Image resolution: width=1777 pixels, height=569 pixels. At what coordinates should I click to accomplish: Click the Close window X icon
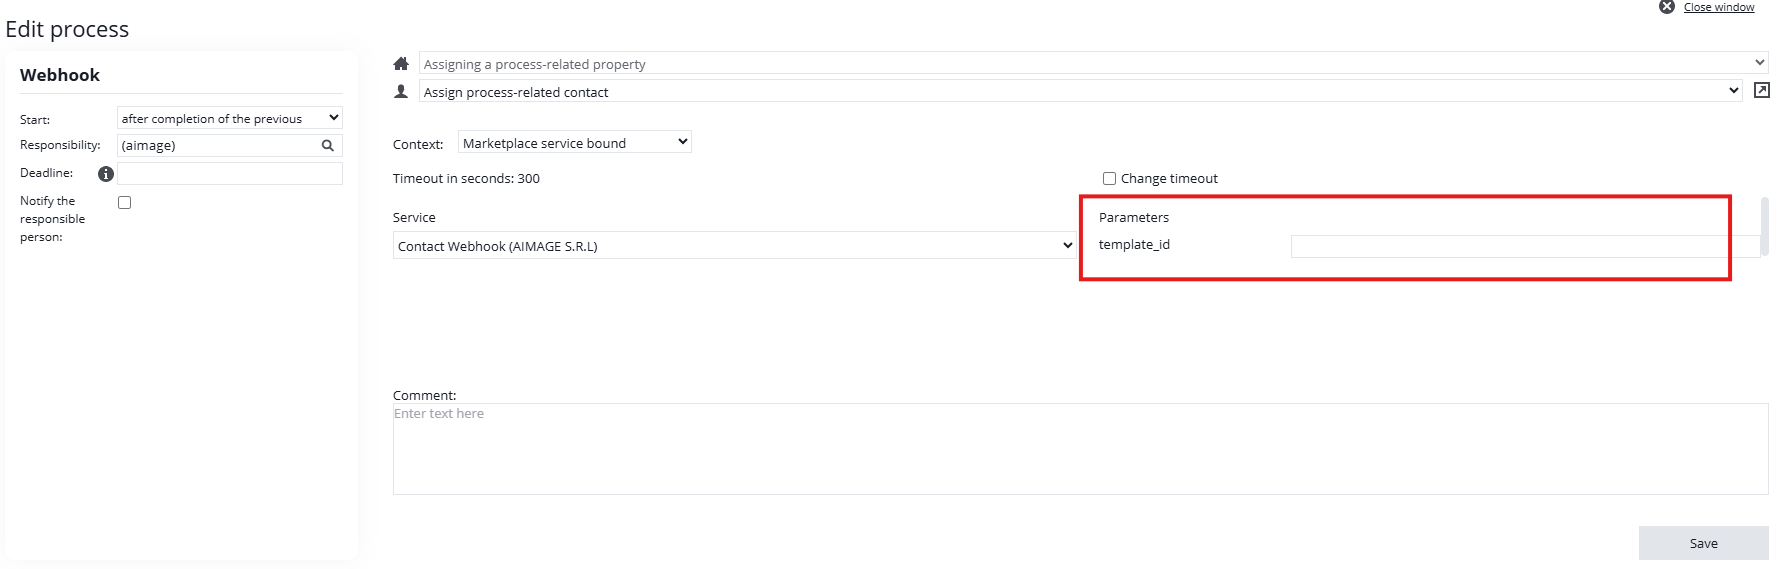pos(1666,7)
